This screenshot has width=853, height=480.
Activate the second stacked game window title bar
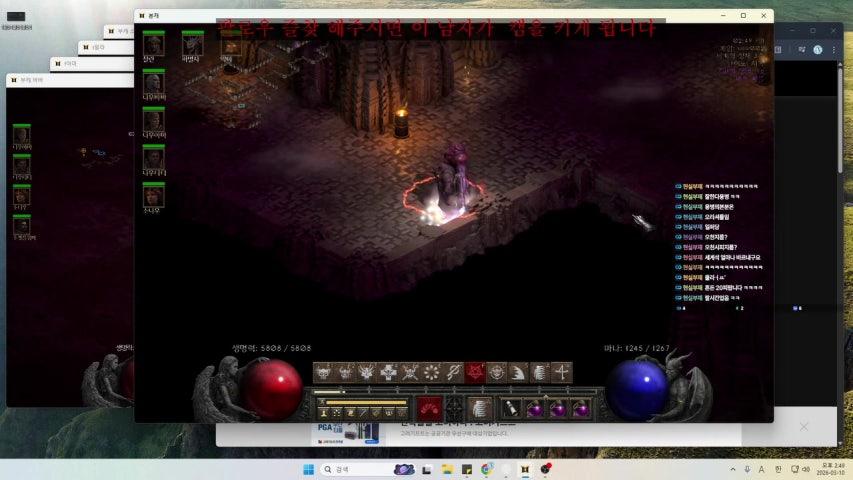(x=92, y=64)
